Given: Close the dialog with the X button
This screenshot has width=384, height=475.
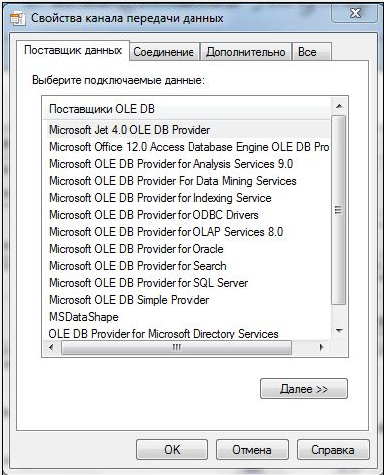Looking at the screenshot, I should coord(355,13).
